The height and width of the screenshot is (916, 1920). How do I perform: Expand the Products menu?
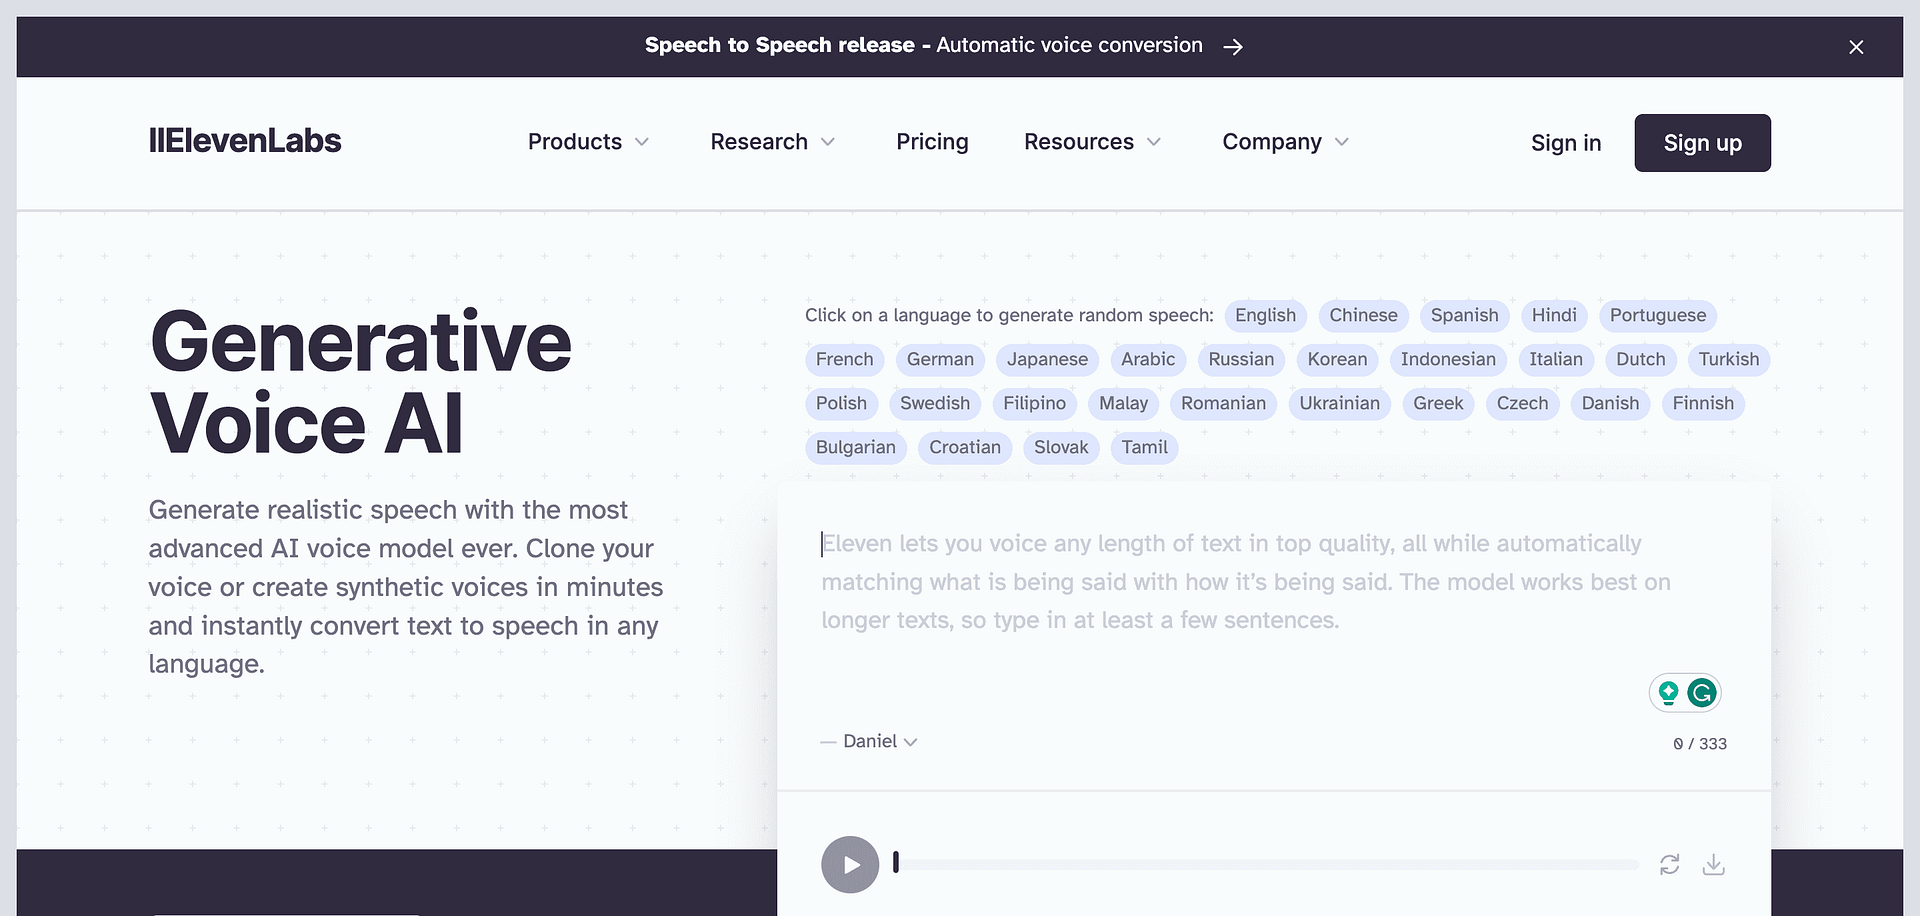tap(588, 142)
